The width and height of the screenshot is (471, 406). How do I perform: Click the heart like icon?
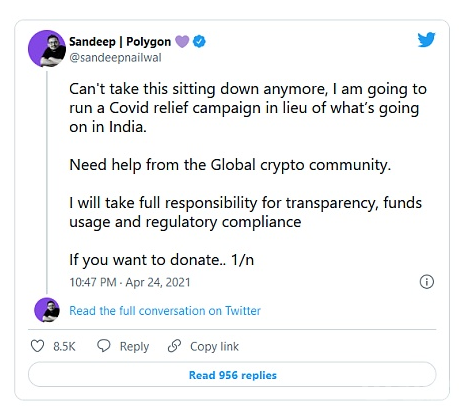pyautogui.click(x=37, y=346)
